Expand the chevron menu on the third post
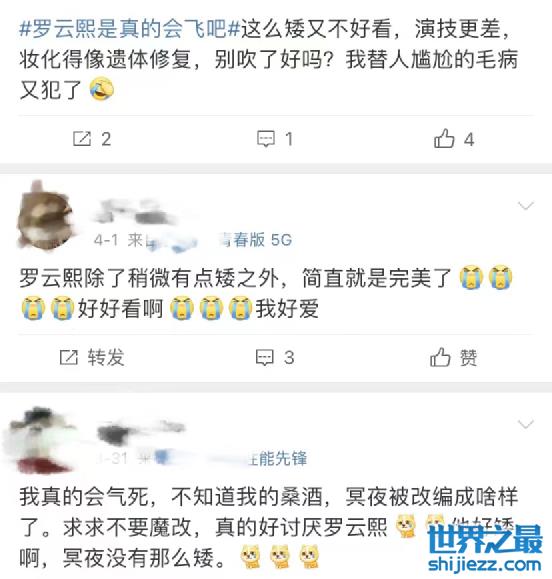This screenshot has height=579, width=552. tap(526, 424)
